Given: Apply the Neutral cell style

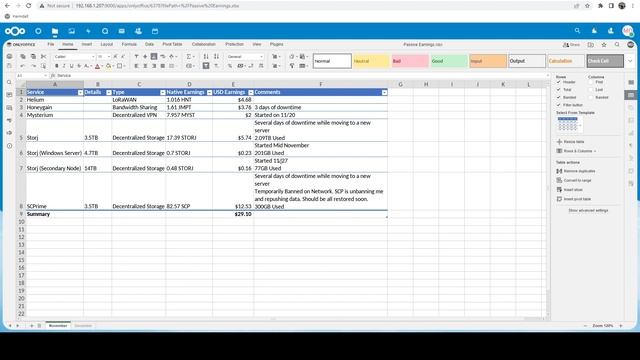Looking at the screenshot, I should tap(371, 61).
